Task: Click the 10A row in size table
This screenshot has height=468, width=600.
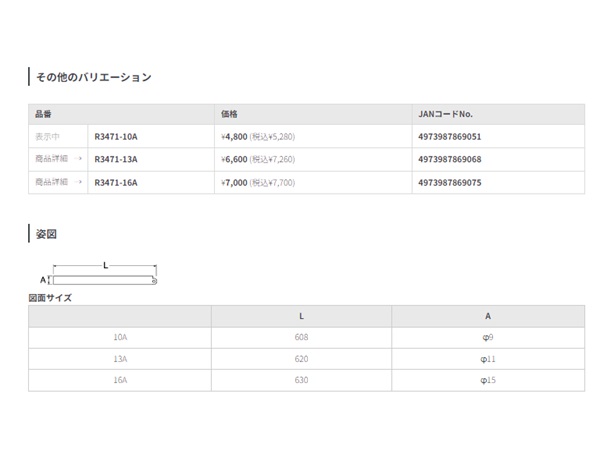Action: coord(307,338)
